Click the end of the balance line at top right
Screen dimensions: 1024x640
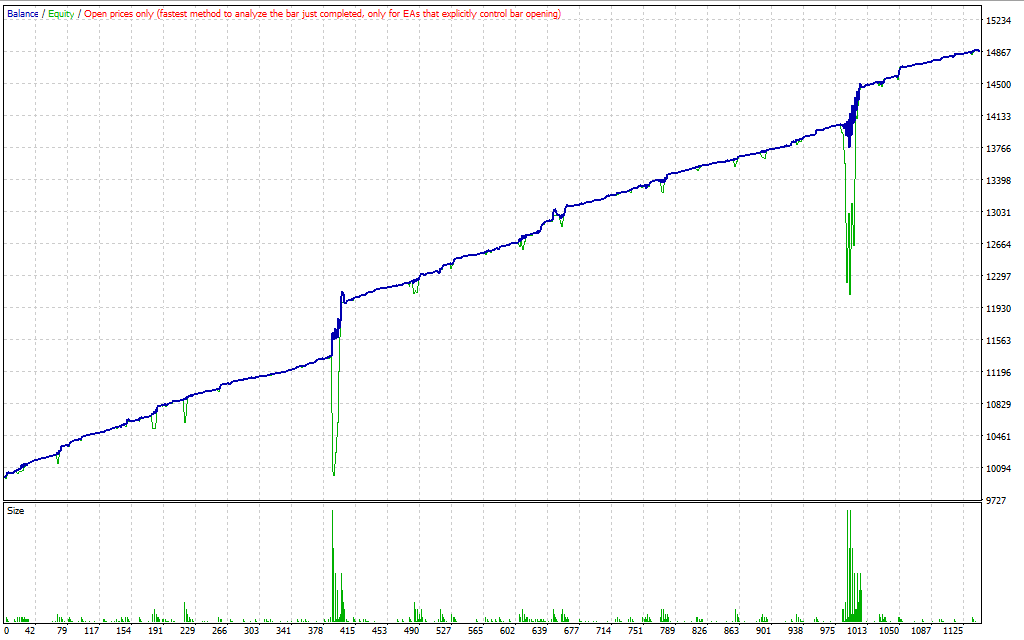click(978, 50)
